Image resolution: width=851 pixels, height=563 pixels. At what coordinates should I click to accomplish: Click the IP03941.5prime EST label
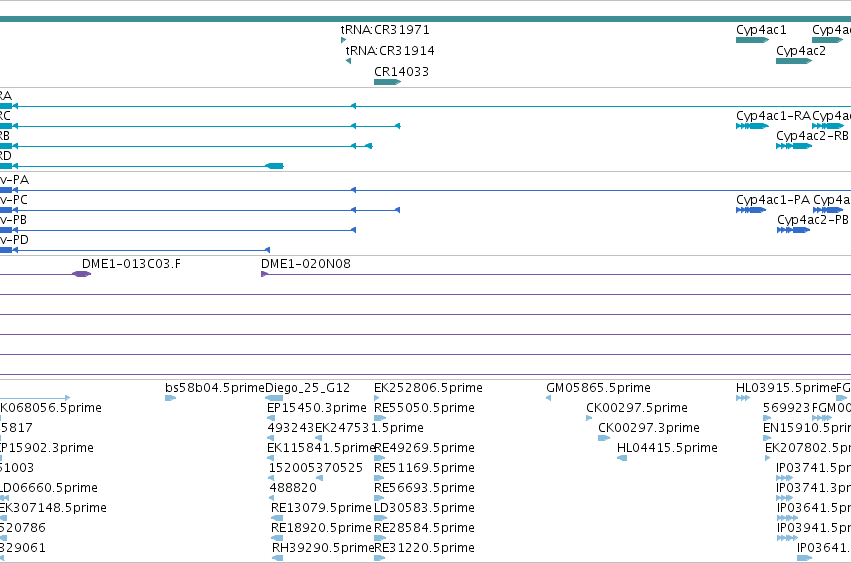(814, 528)
